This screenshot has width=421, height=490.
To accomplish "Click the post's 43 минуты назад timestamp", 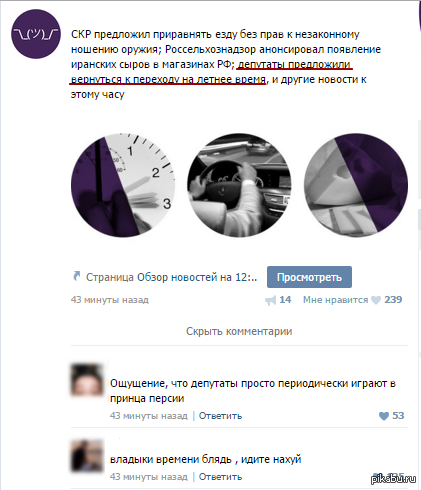I will pyautogui.click(x=110, y=300).
